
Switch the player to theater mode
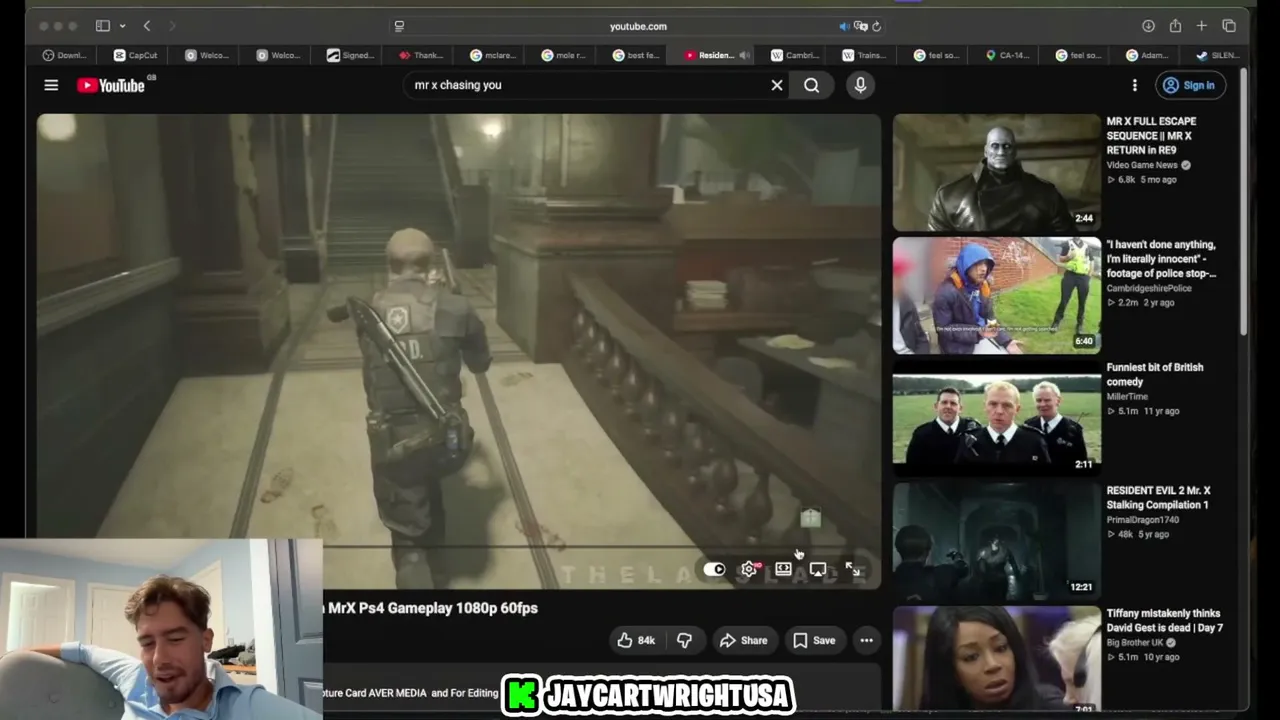pos(783,569)
